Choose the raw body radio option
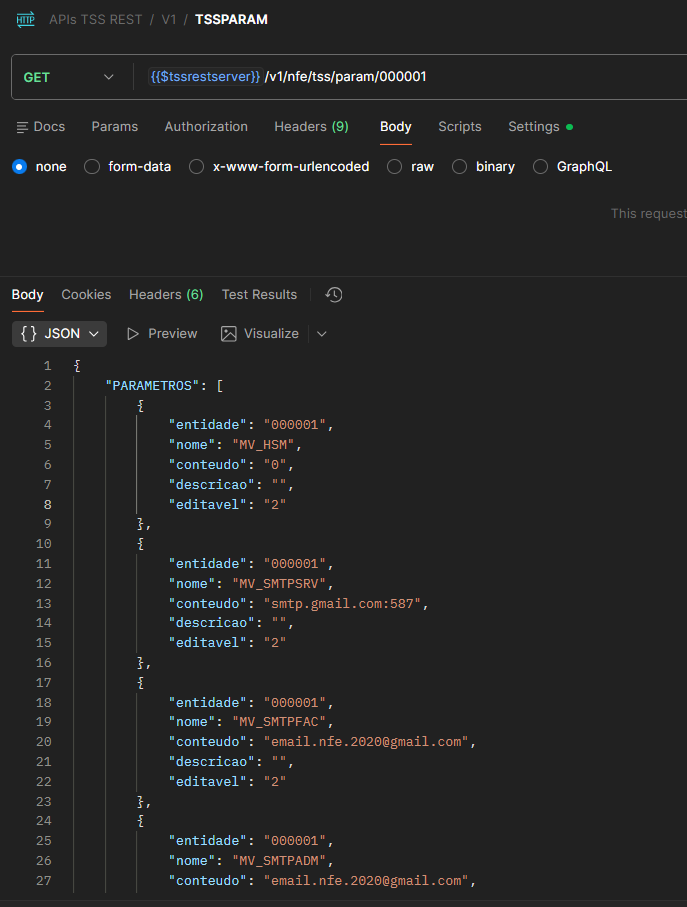 click(395, 167)
